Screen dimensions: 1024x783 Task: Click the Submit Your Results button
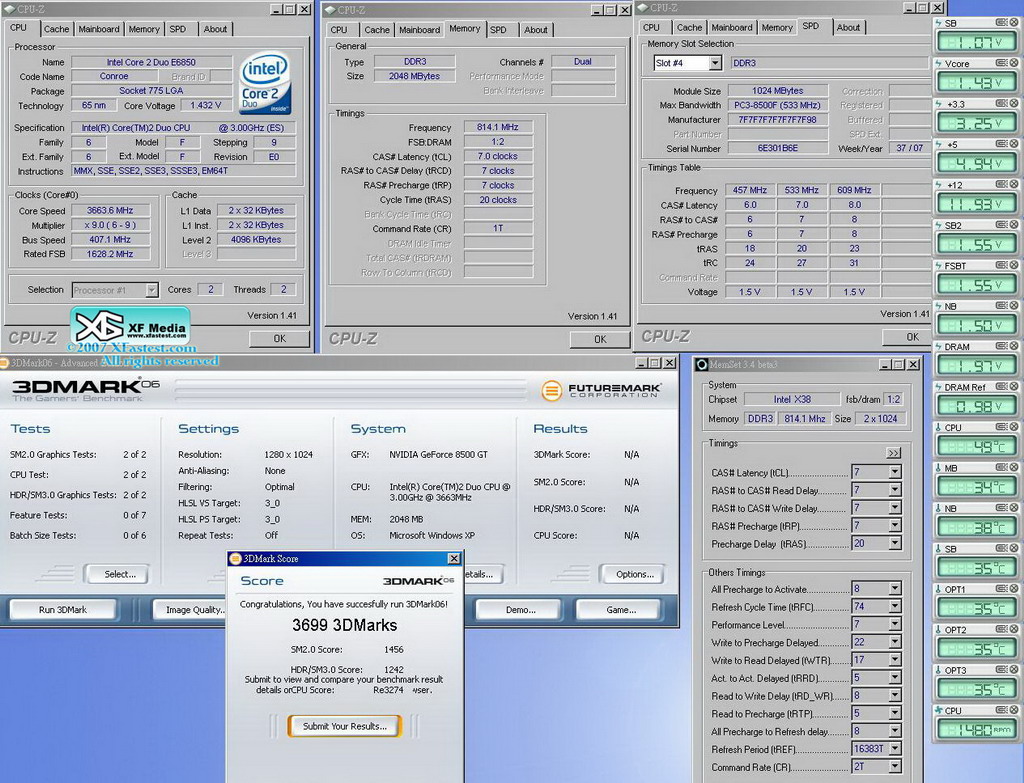(344, 726)
